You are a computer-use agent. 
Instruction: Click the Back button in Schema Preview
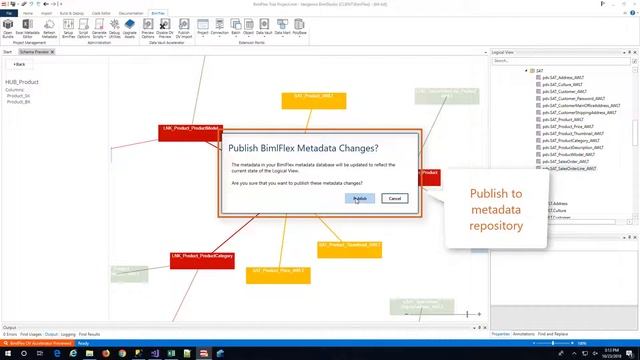tap(19, 64)
